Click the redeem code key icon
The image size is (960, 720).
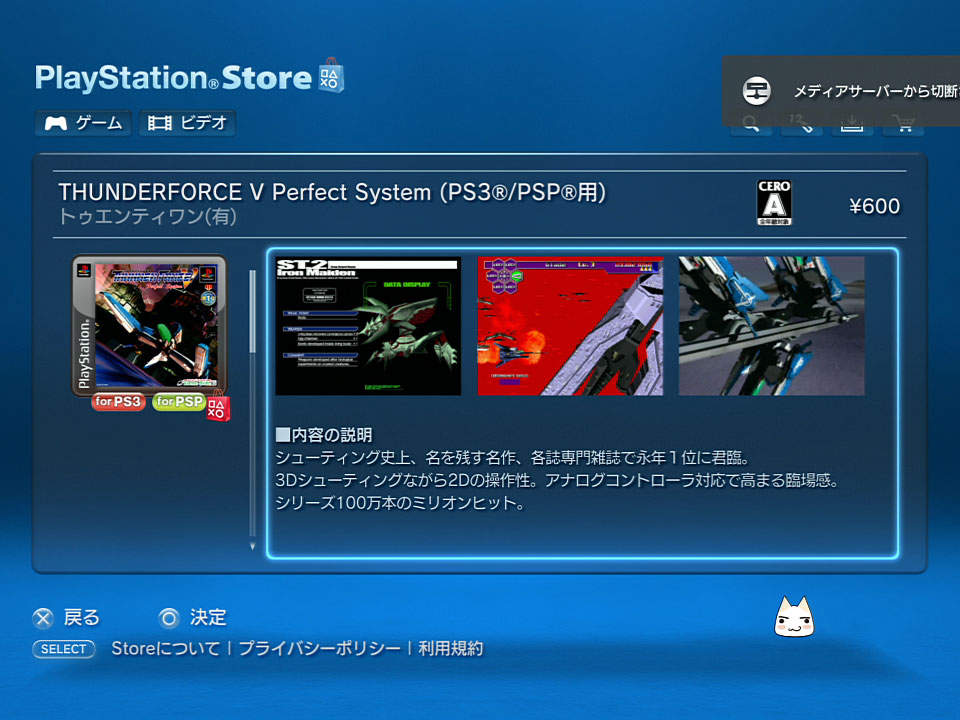pos(801,126)
